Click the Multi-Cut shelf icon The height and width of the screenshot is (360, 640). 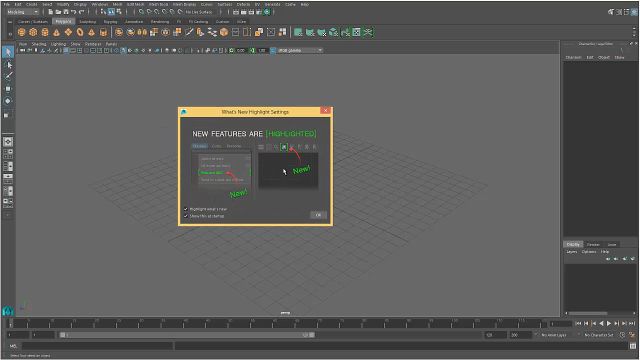pyautogui.click(x=189, y=32)
